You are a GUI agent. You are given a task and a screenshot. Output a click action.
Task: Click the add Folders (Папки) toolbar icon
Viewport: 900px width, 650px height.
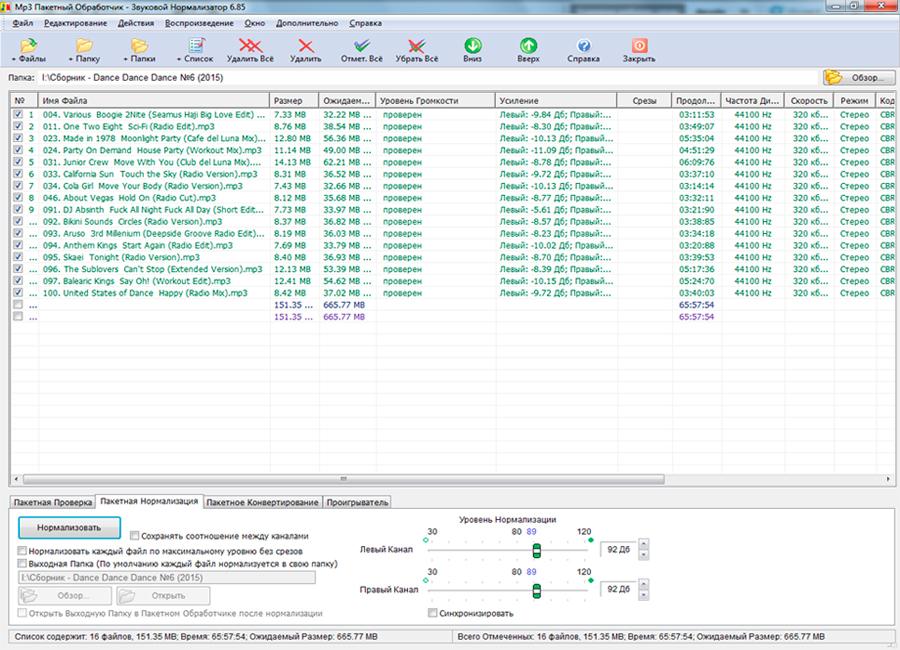coord(139,46)
